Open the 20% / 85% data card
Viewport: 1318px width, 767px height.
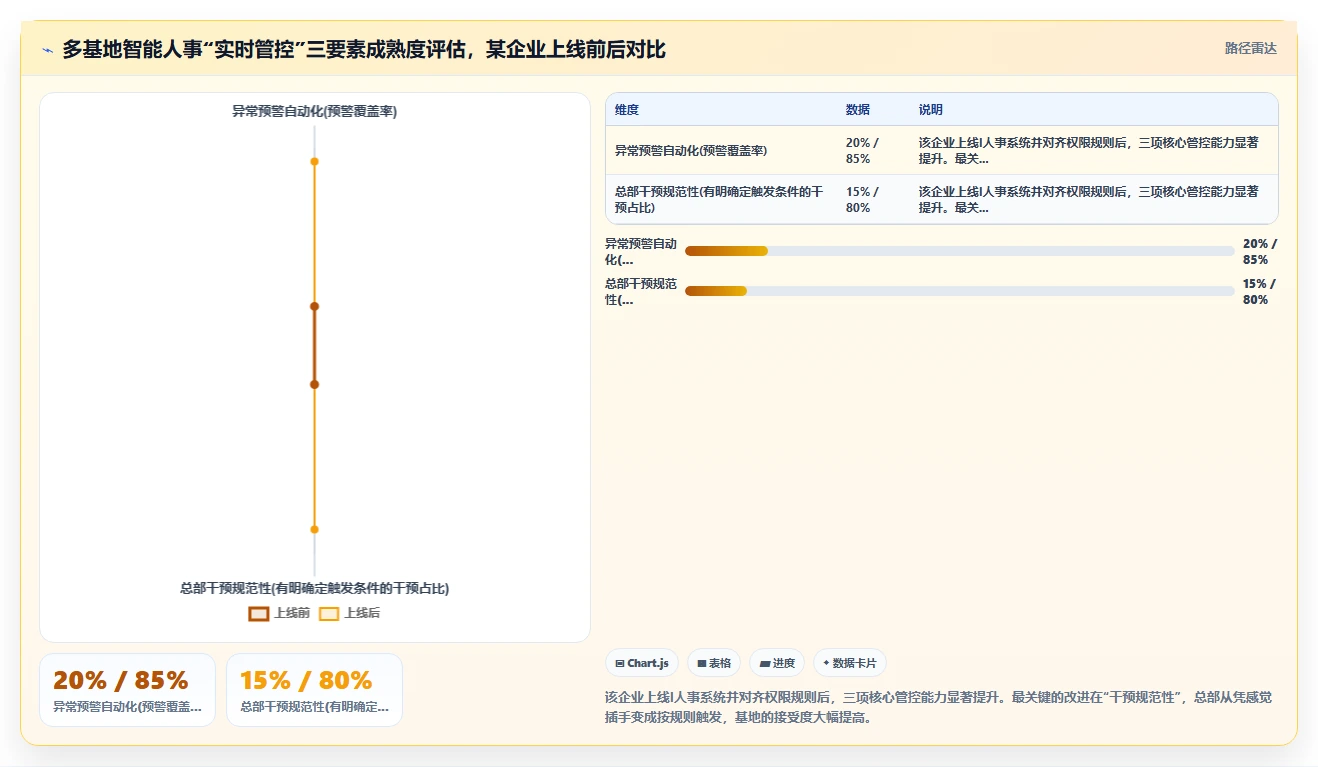pyautogui.click(x=127, y=689)
